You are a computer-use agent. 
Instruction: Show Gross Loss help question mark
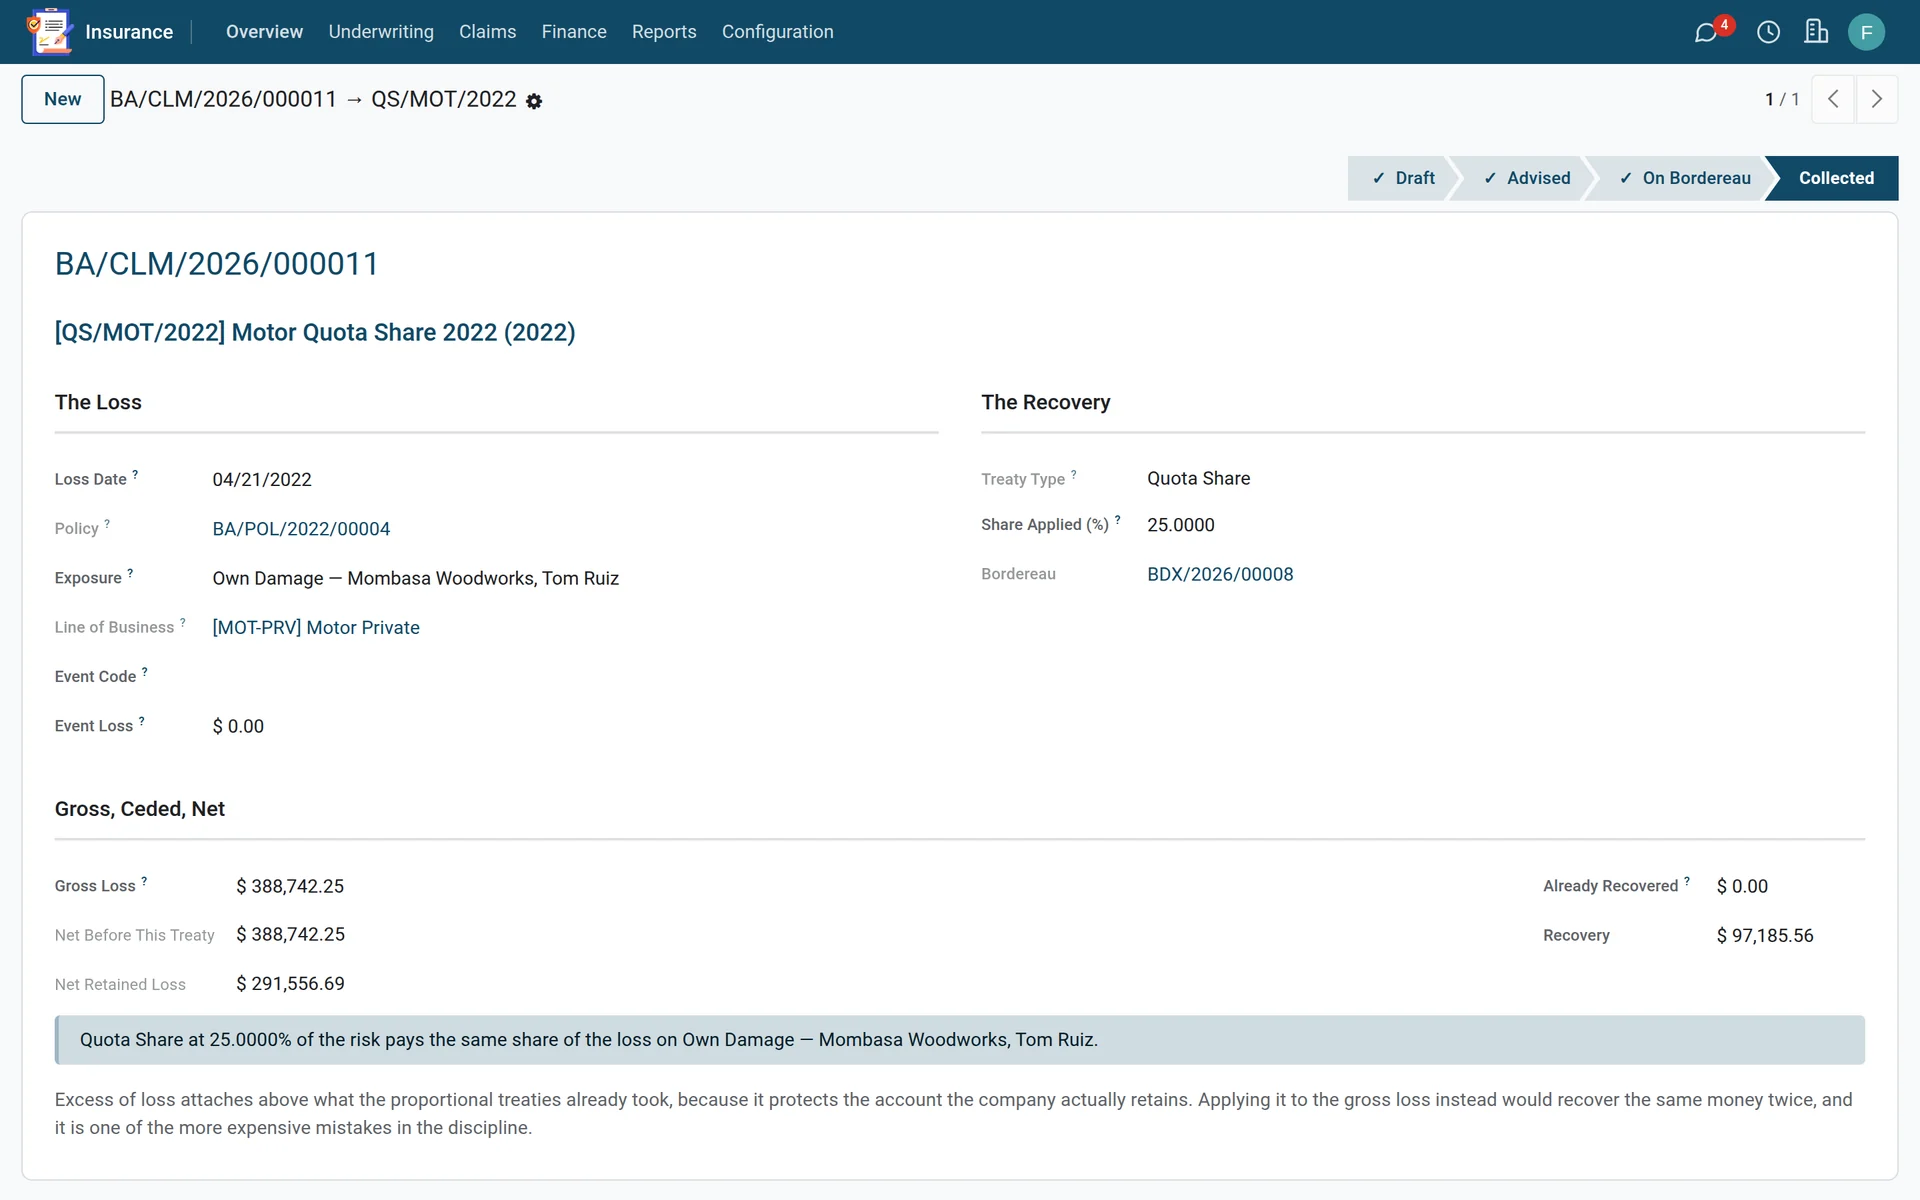click(144, 881)
